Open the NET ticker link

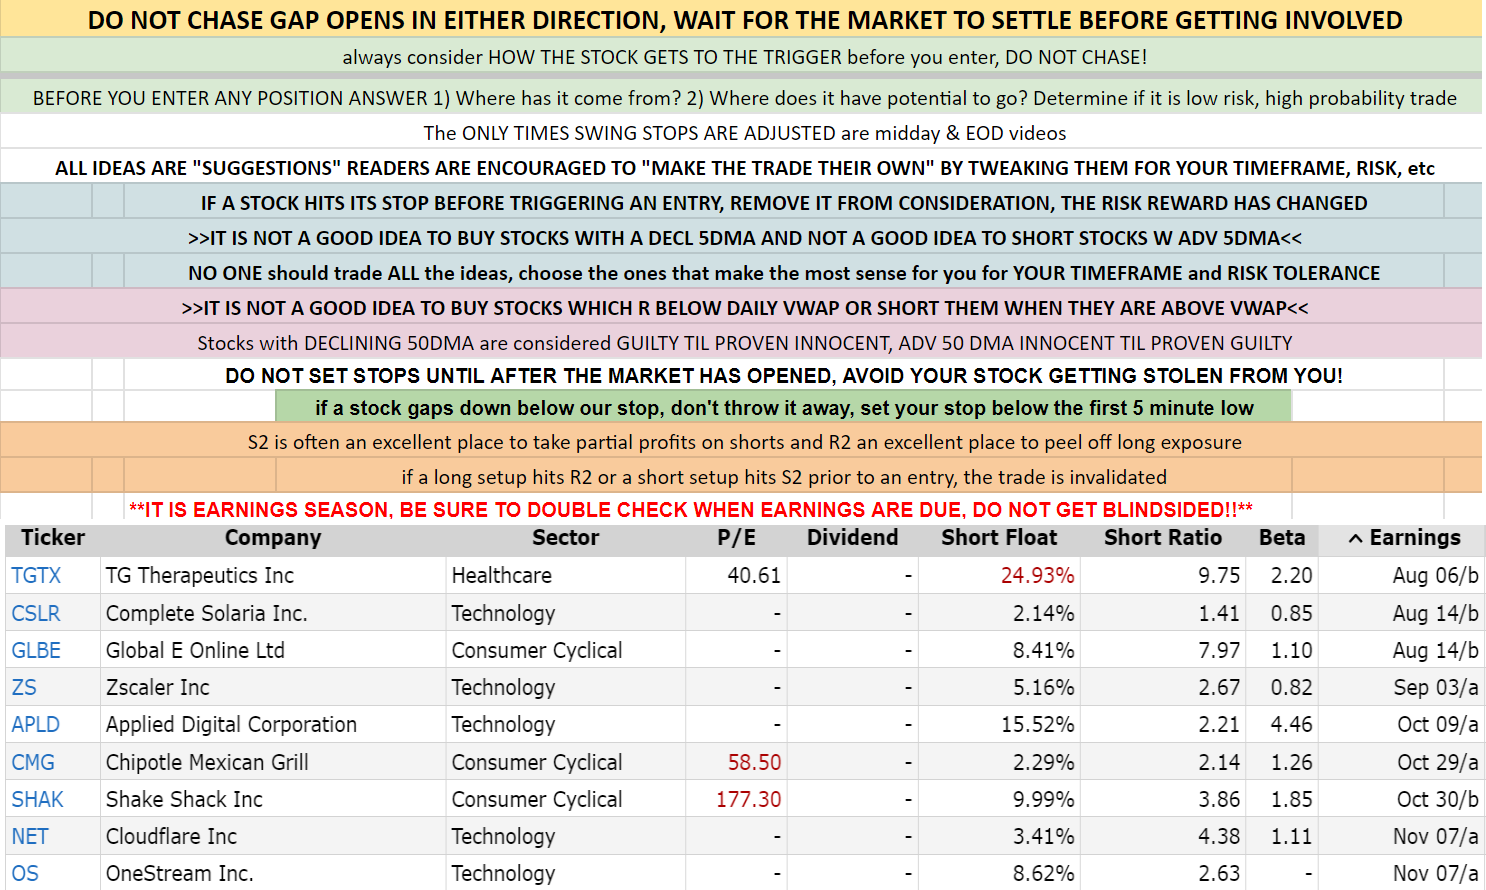30,836
